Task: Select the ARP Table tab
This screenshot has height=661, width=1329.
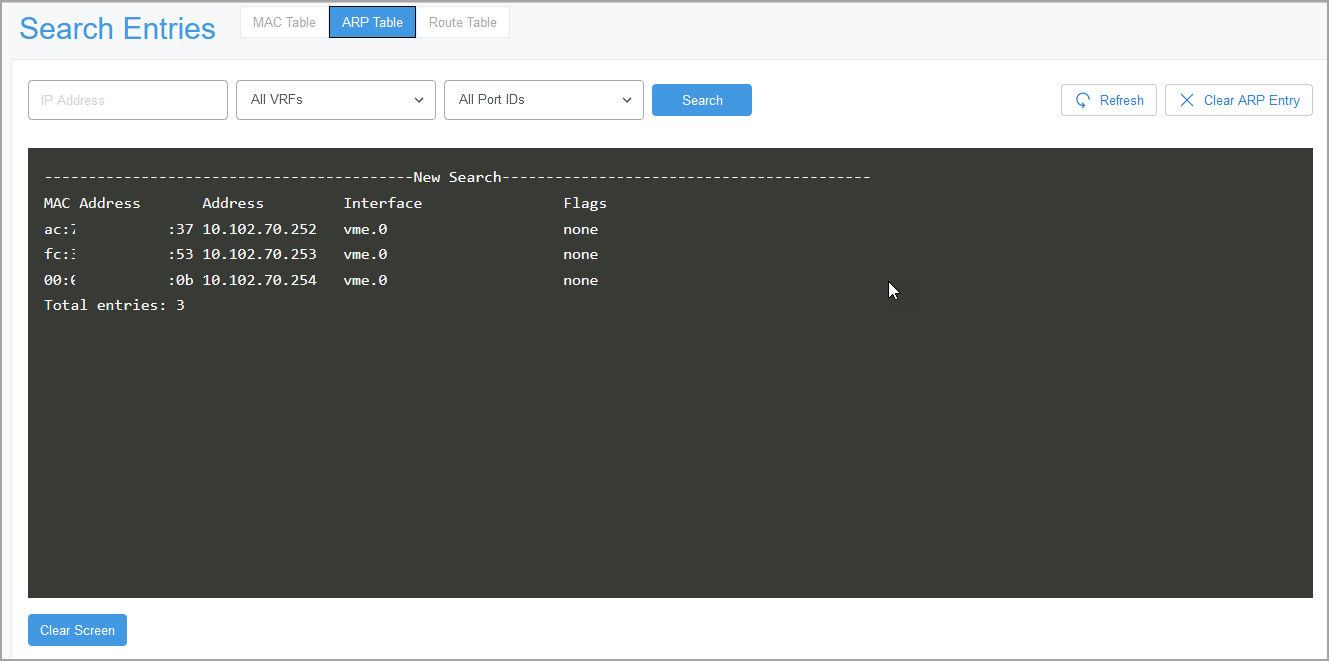Action: (372, 22)
